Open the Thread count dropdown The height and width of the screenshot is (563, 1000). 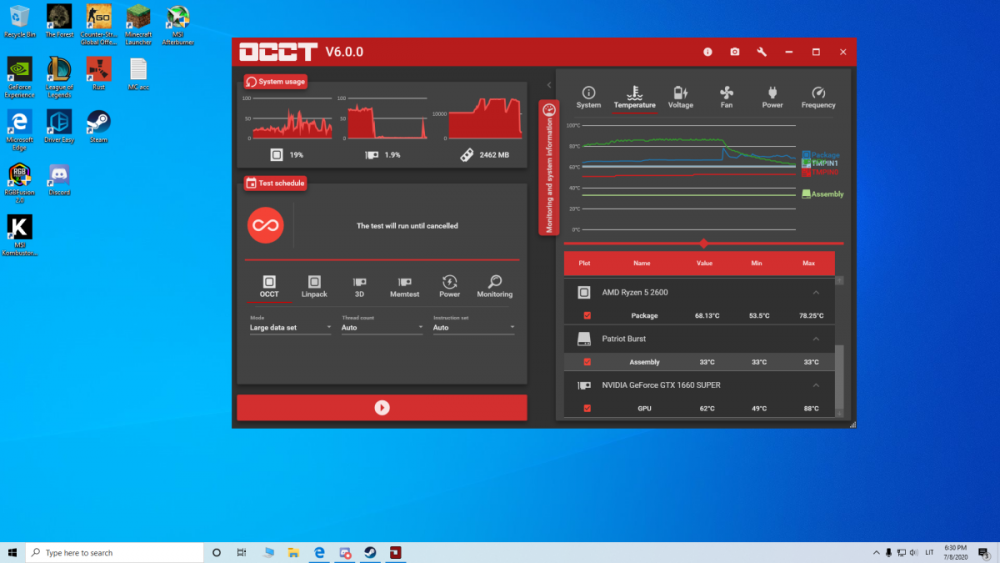click(x=382, y=328)
